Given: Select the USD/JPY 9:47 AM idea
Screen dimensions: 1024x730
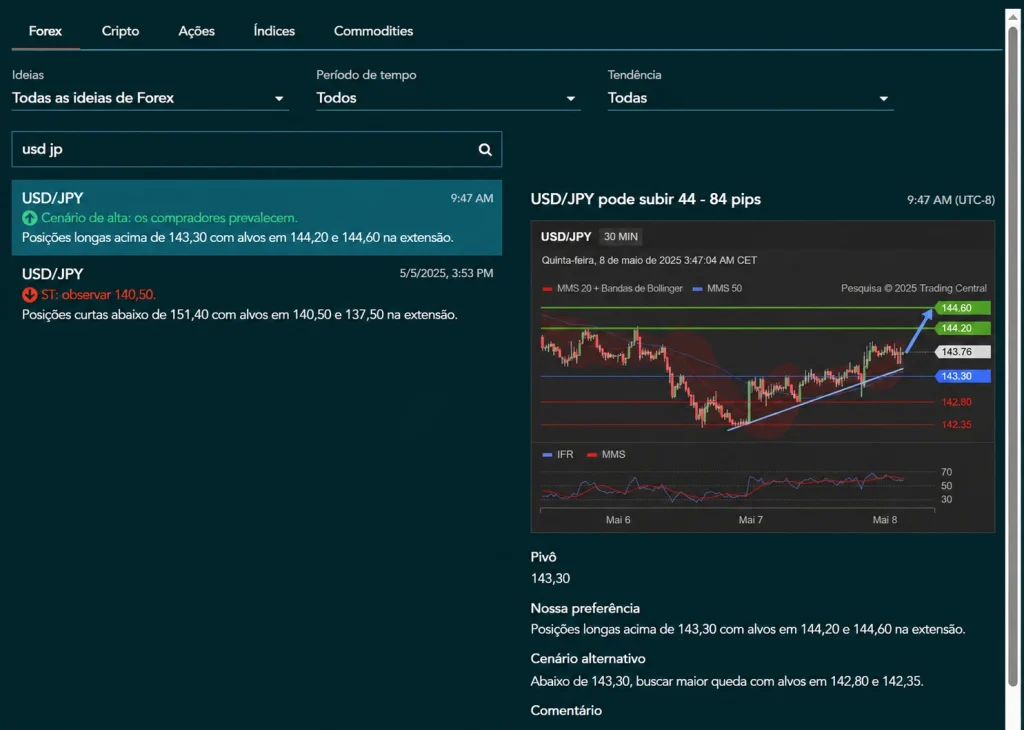Looking at the screenshot, I should coord(257,217).
